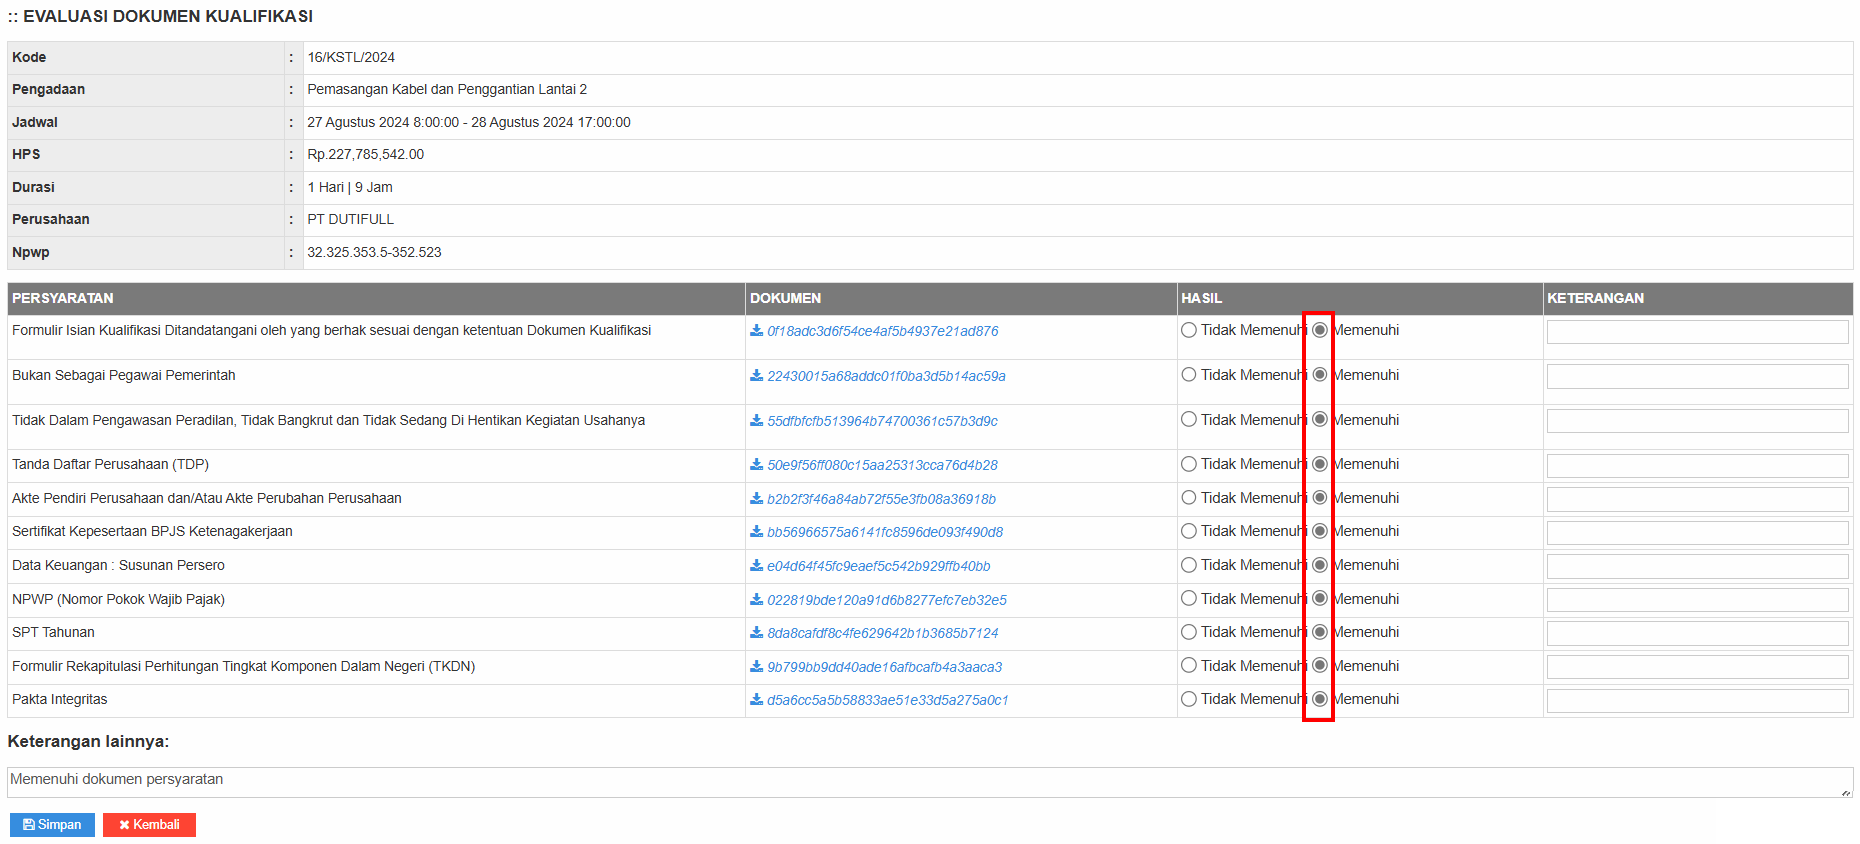
Task: Click download icon beside SPT Tahunan file
Action: click(x=756, y=632)
